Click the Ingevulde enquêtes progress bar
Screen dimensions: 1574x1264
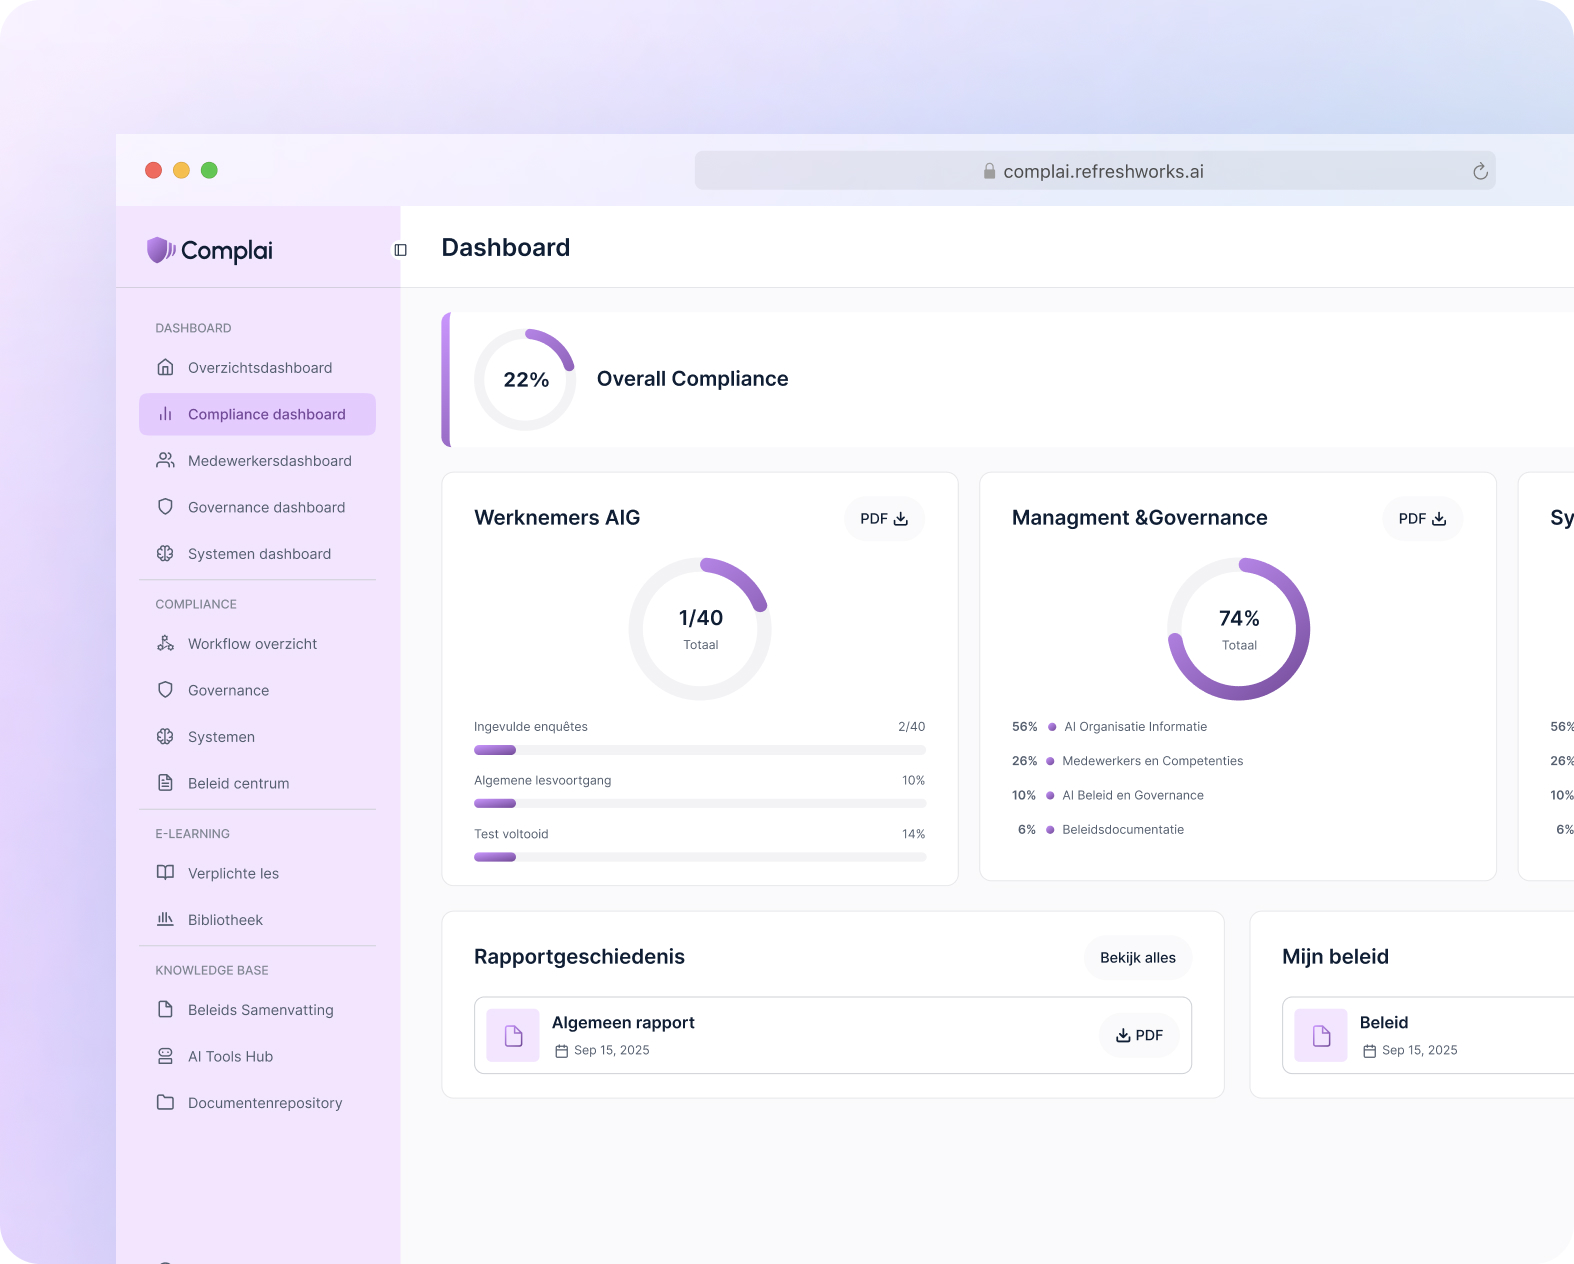point(699,750)
